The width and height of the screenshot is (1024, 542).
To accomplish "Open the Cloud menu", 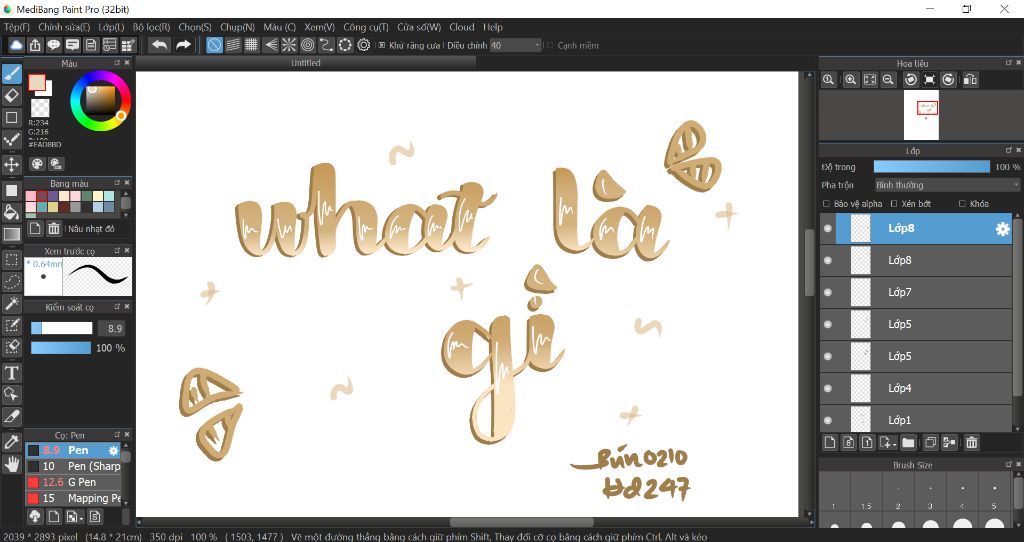I will tap(462, 27).
